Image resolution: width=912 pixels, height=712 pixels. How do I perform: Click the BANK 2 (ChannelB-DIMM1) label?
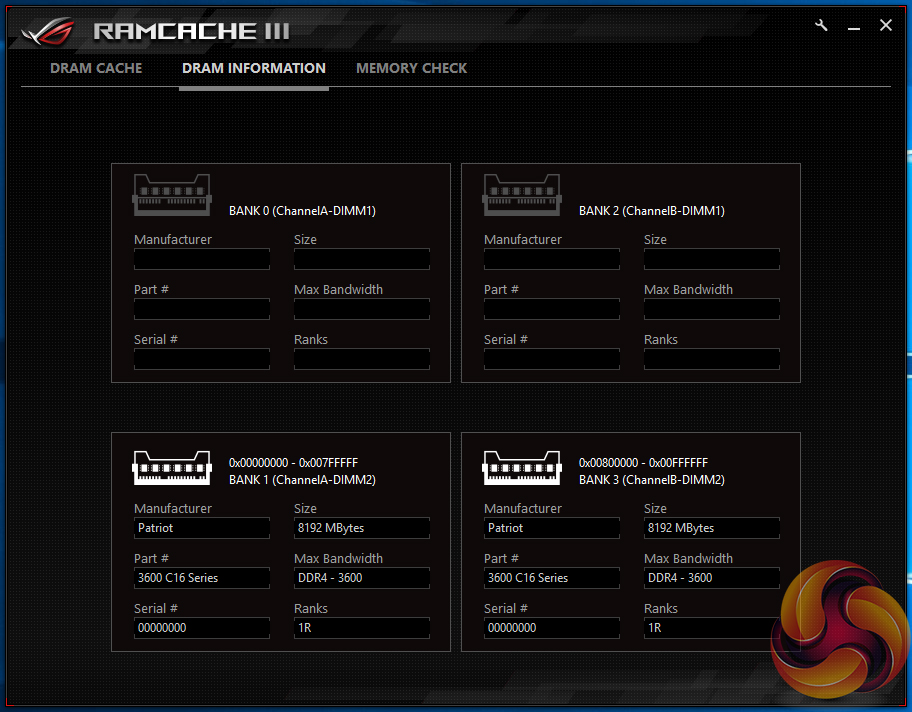click(652, 211)
